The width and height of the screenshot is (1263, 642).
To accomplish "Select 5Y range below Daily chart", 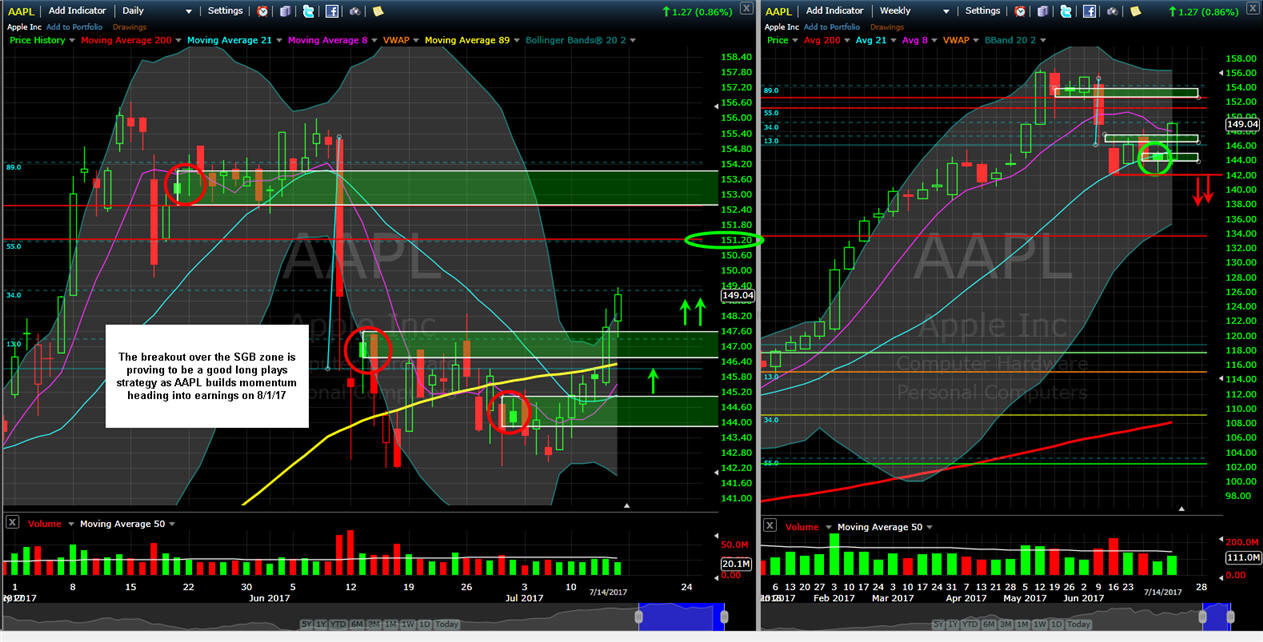I will [306, 624].
